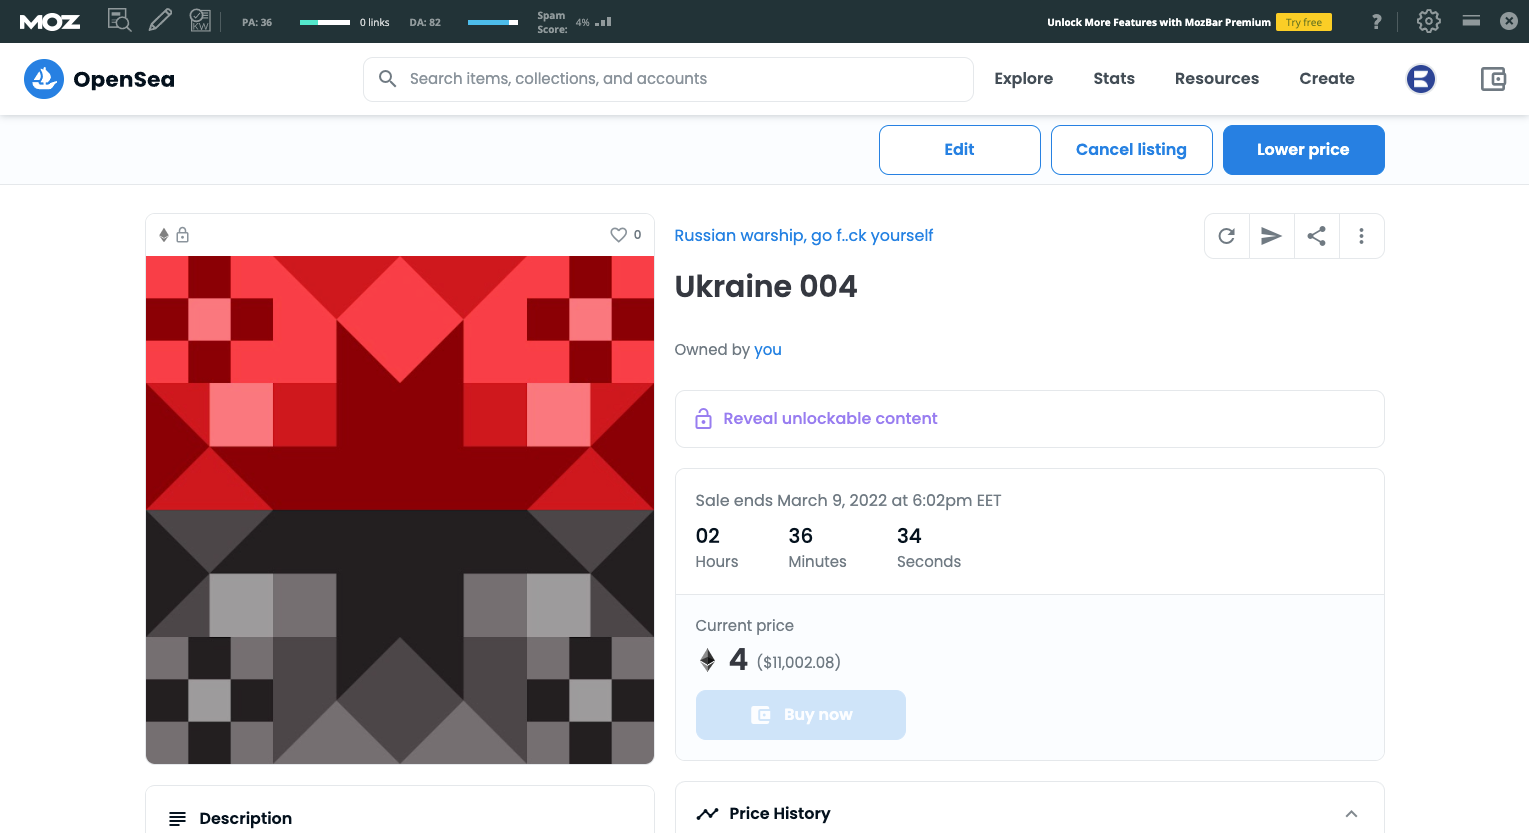
Task: Open the Stats menu
Action: tap(1113, 79)
